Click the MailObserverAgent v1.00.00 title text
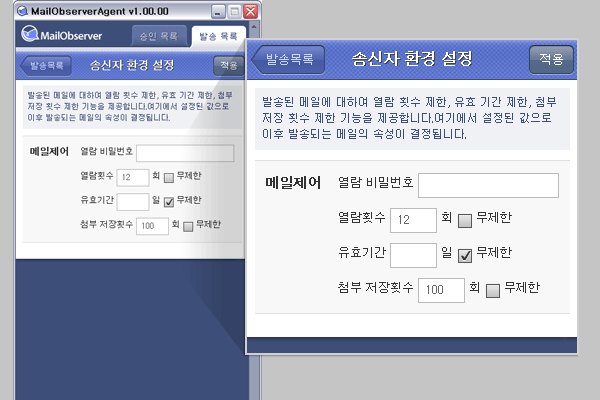The width and height of the screenshot is (600, 400). tap(99, 11)
